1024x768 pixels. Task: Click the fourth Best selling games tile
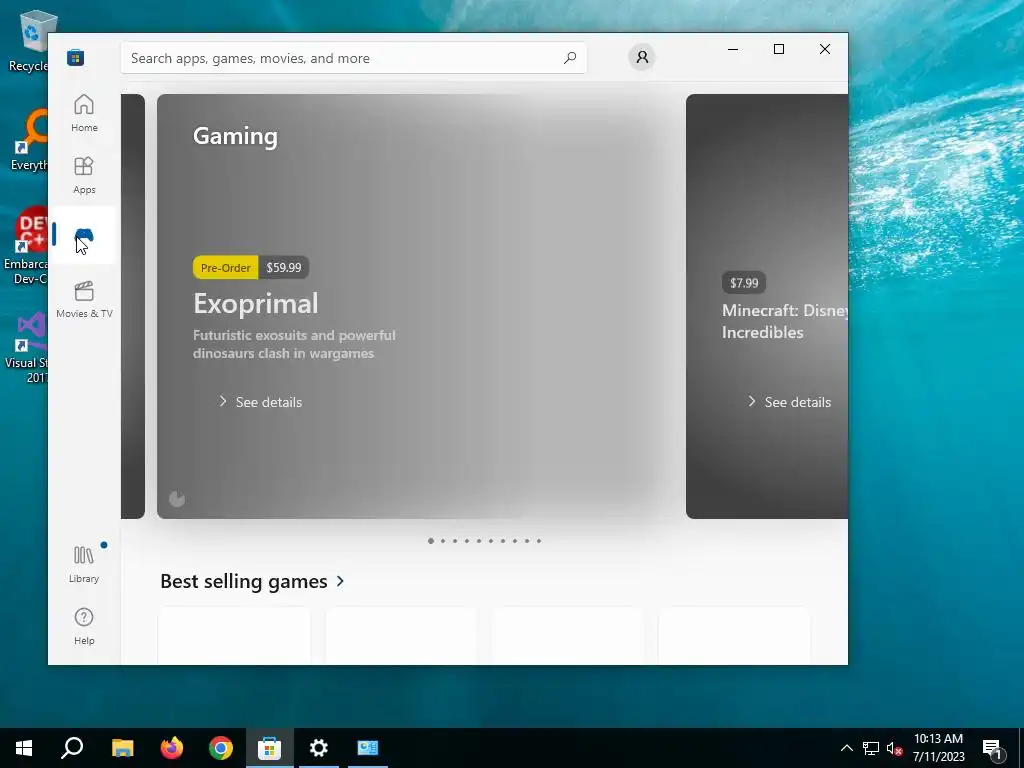(x=735, y=635)
